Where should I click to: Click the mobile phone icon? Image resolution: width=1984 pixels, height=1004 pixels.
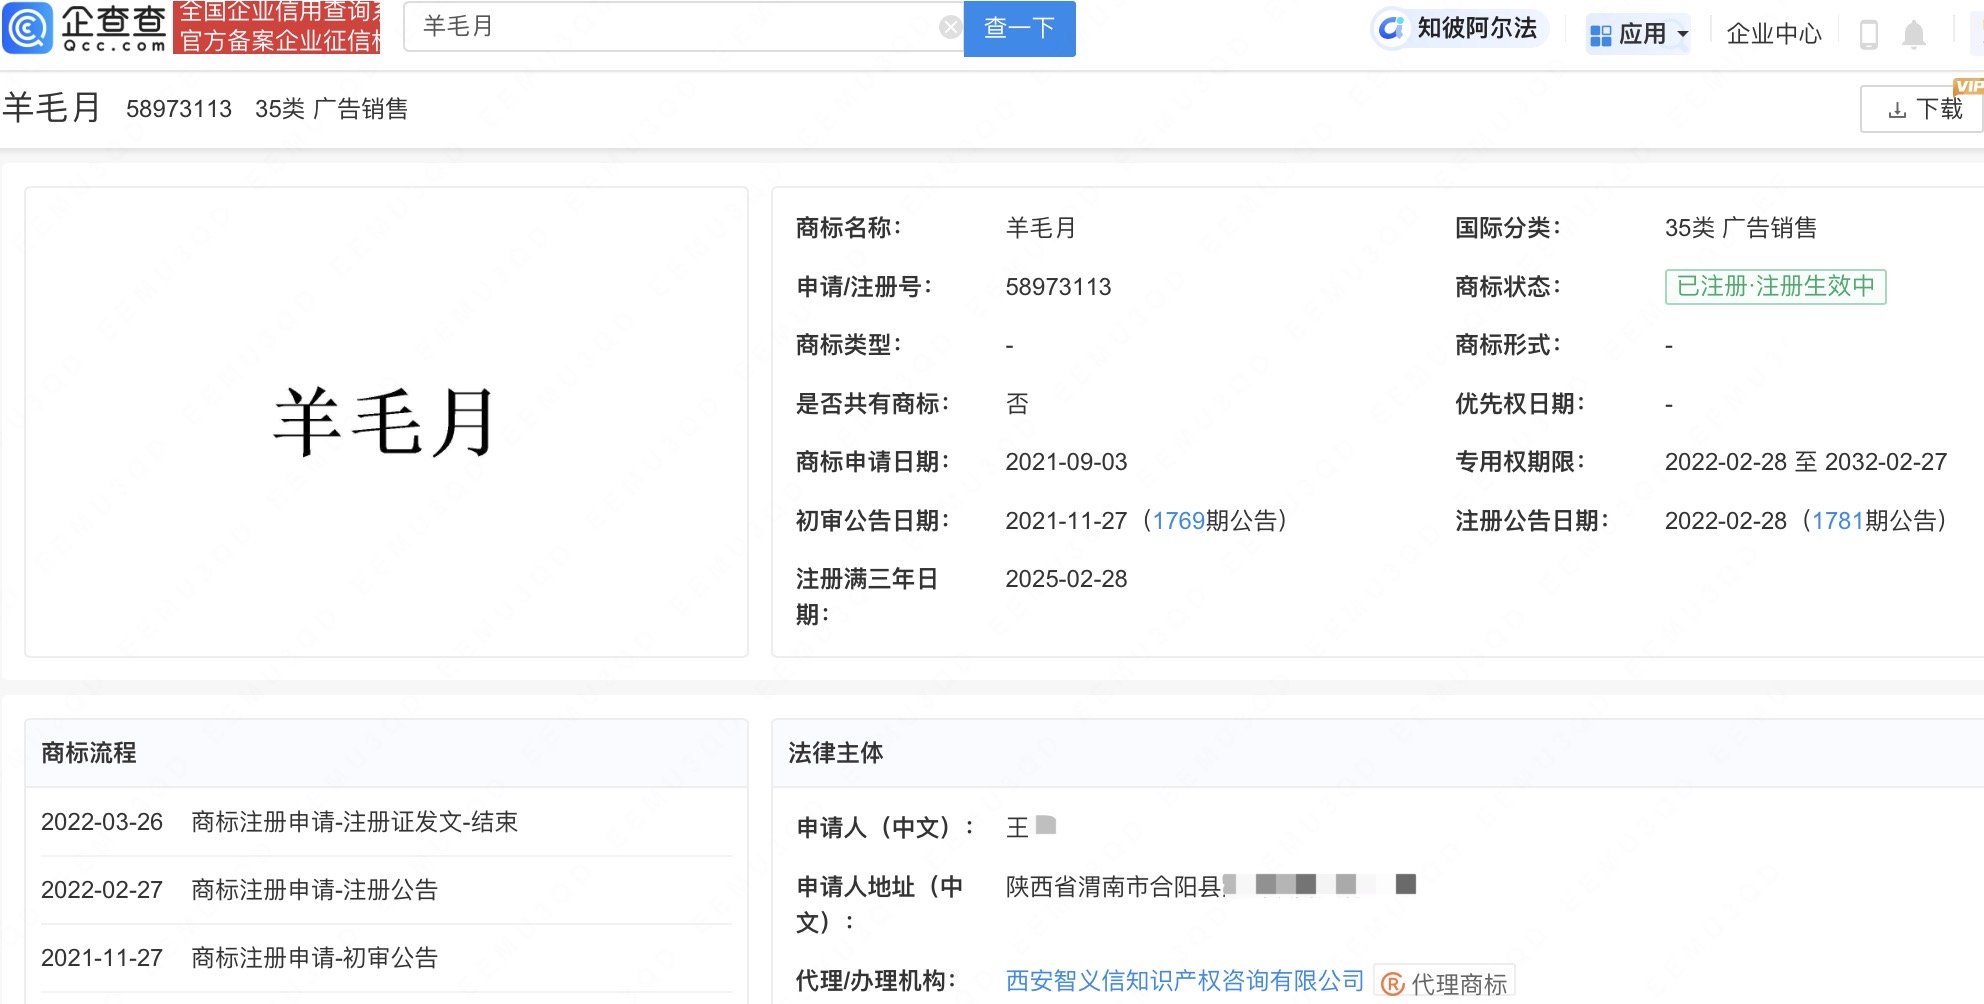tap(1868, 35)
